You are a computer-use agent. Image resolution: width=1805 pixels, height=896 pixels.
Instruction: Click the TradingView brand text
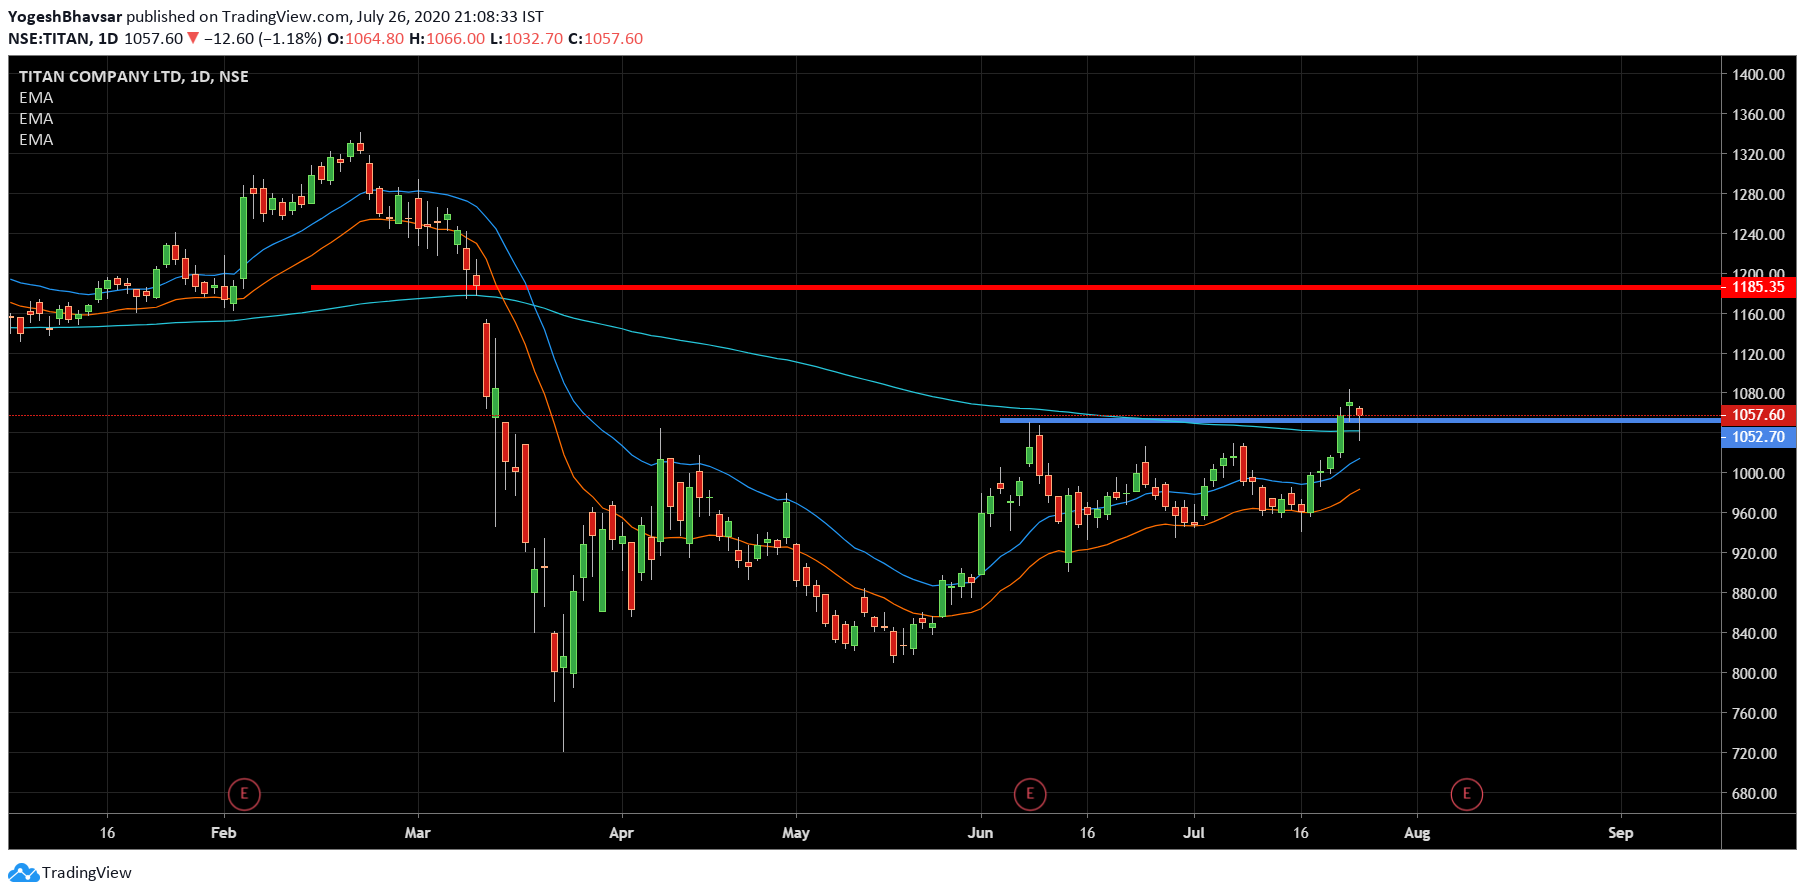pos(87,872)
